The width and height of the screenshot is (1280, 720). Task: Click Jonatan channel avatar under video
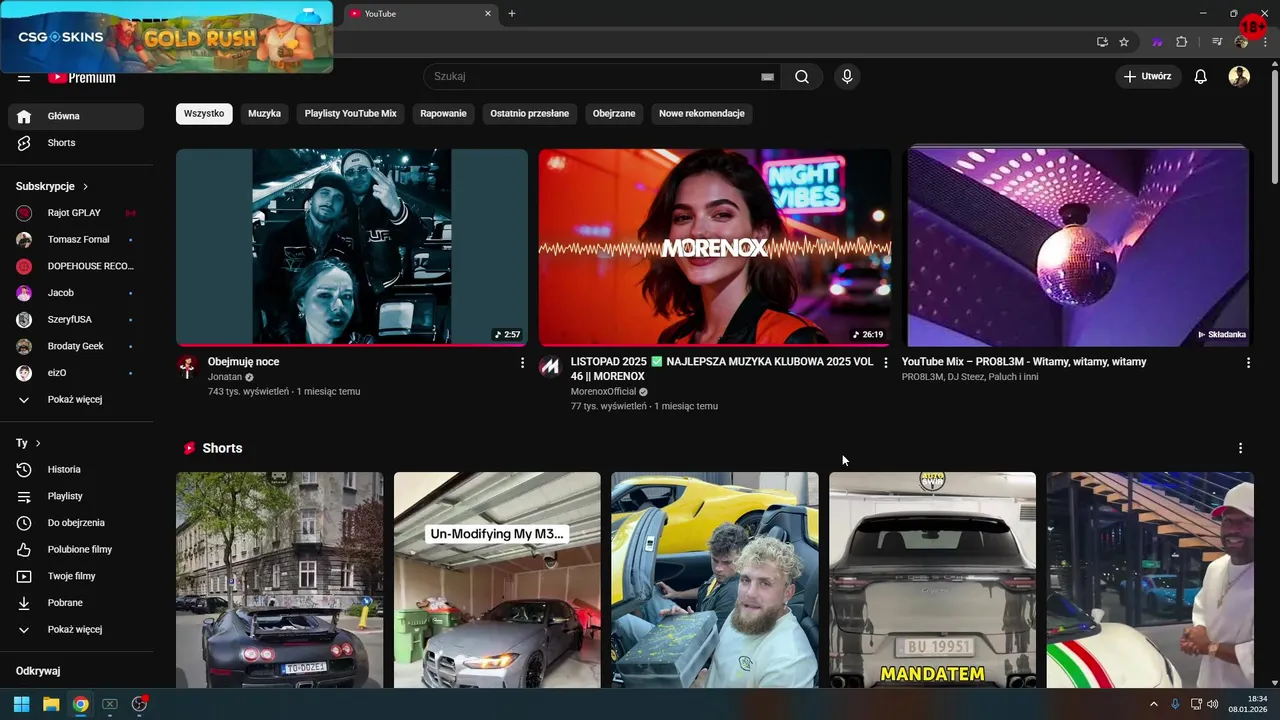(187, 366)
